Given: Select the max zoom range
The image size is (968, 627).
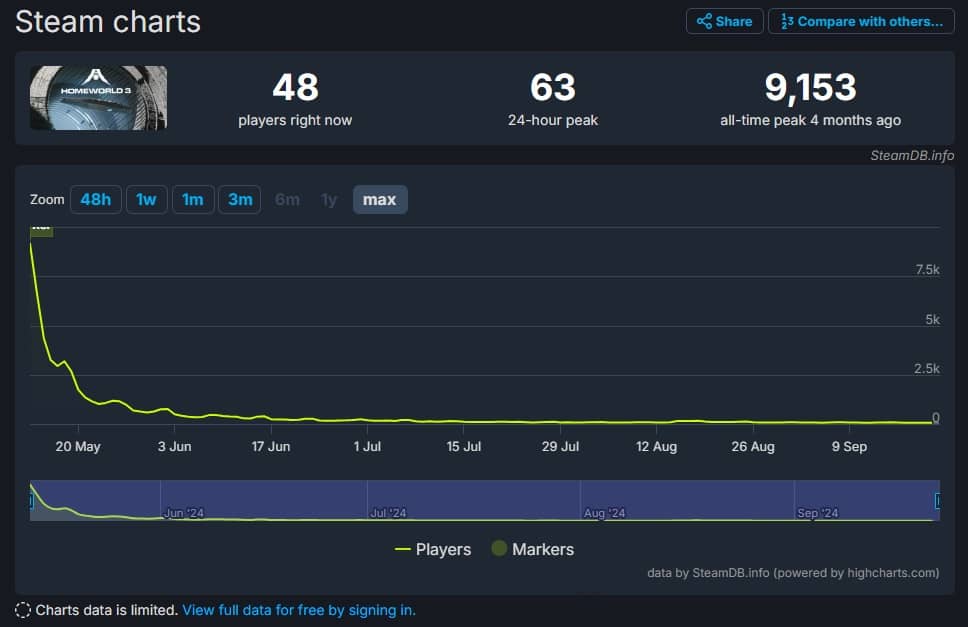Looking at the screenshot, I should (380, 199).
